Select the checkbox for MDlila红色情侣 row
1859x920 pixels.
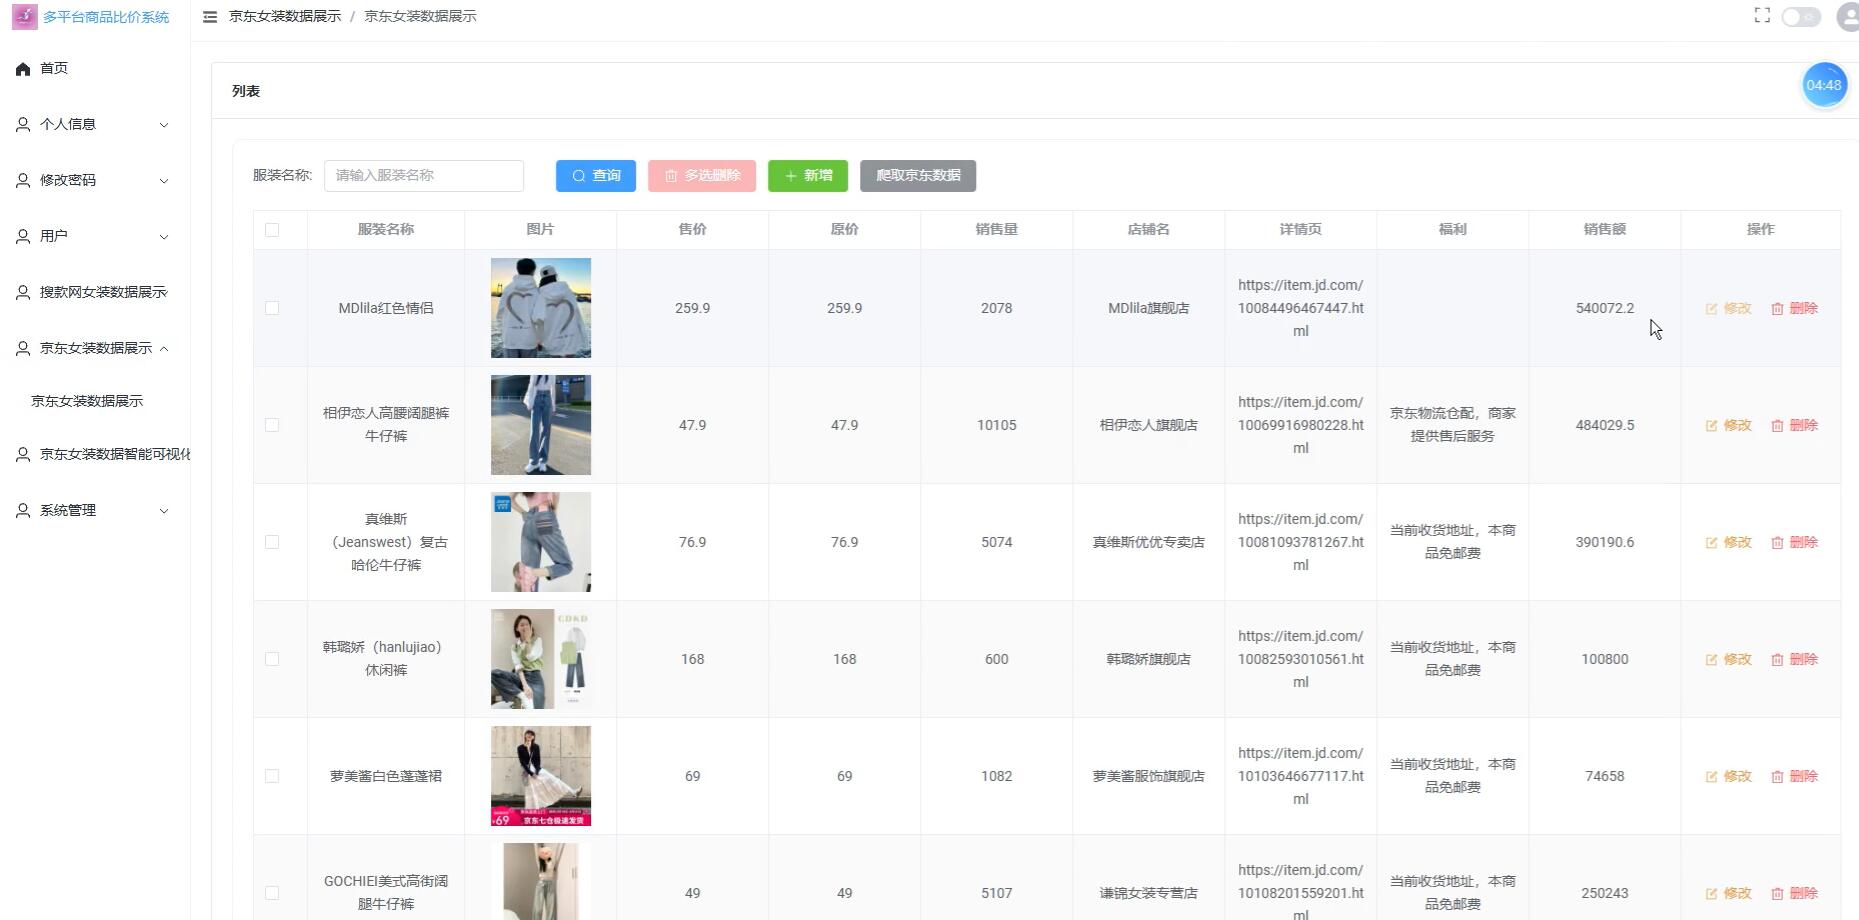pos(272,308)
